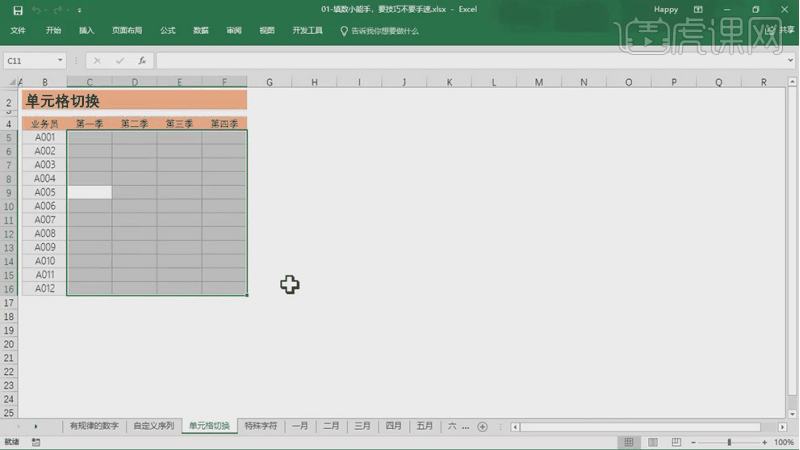The image size is (800, 450).
Task: Open the 文件 menu
Action: click(18, 31)
